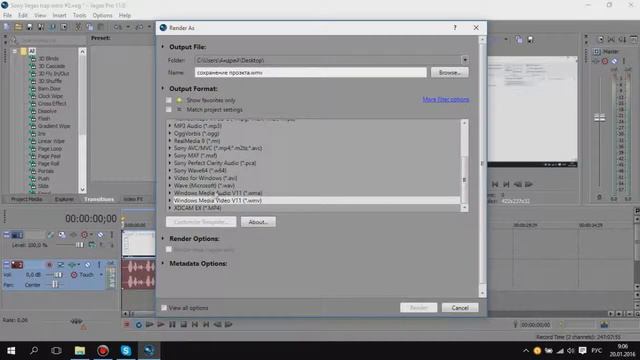The image size is (640, 360).
Task: Click the Cut scissors toolbar icon
Action: coord(78,27)
